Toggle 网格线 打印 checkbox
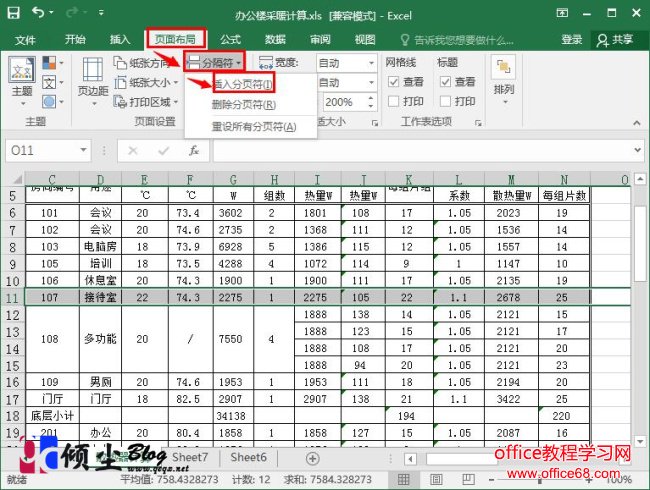650x490 pixels. tap(393, 101)
